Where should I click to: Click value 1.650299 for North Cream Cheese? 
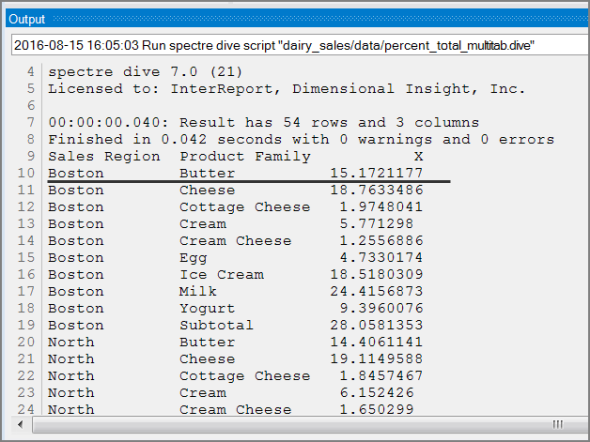point(377,410)
